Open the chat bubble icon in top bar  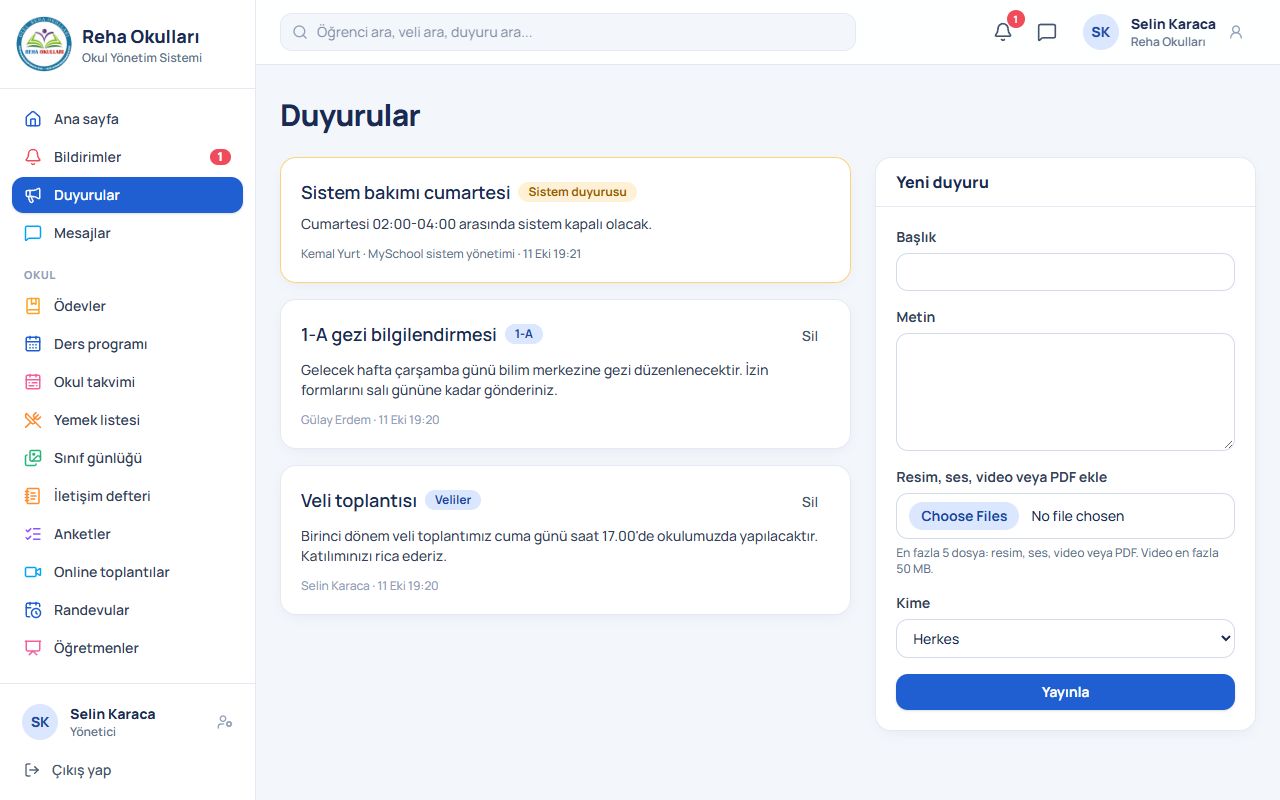(x=1047, y=32)
